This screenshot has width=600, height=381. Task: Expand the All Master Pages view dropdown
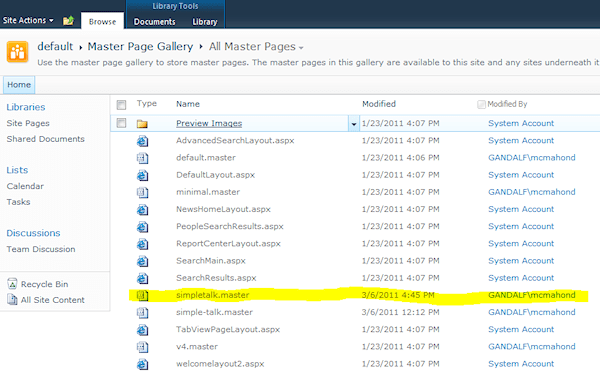[x=301, y=48]
